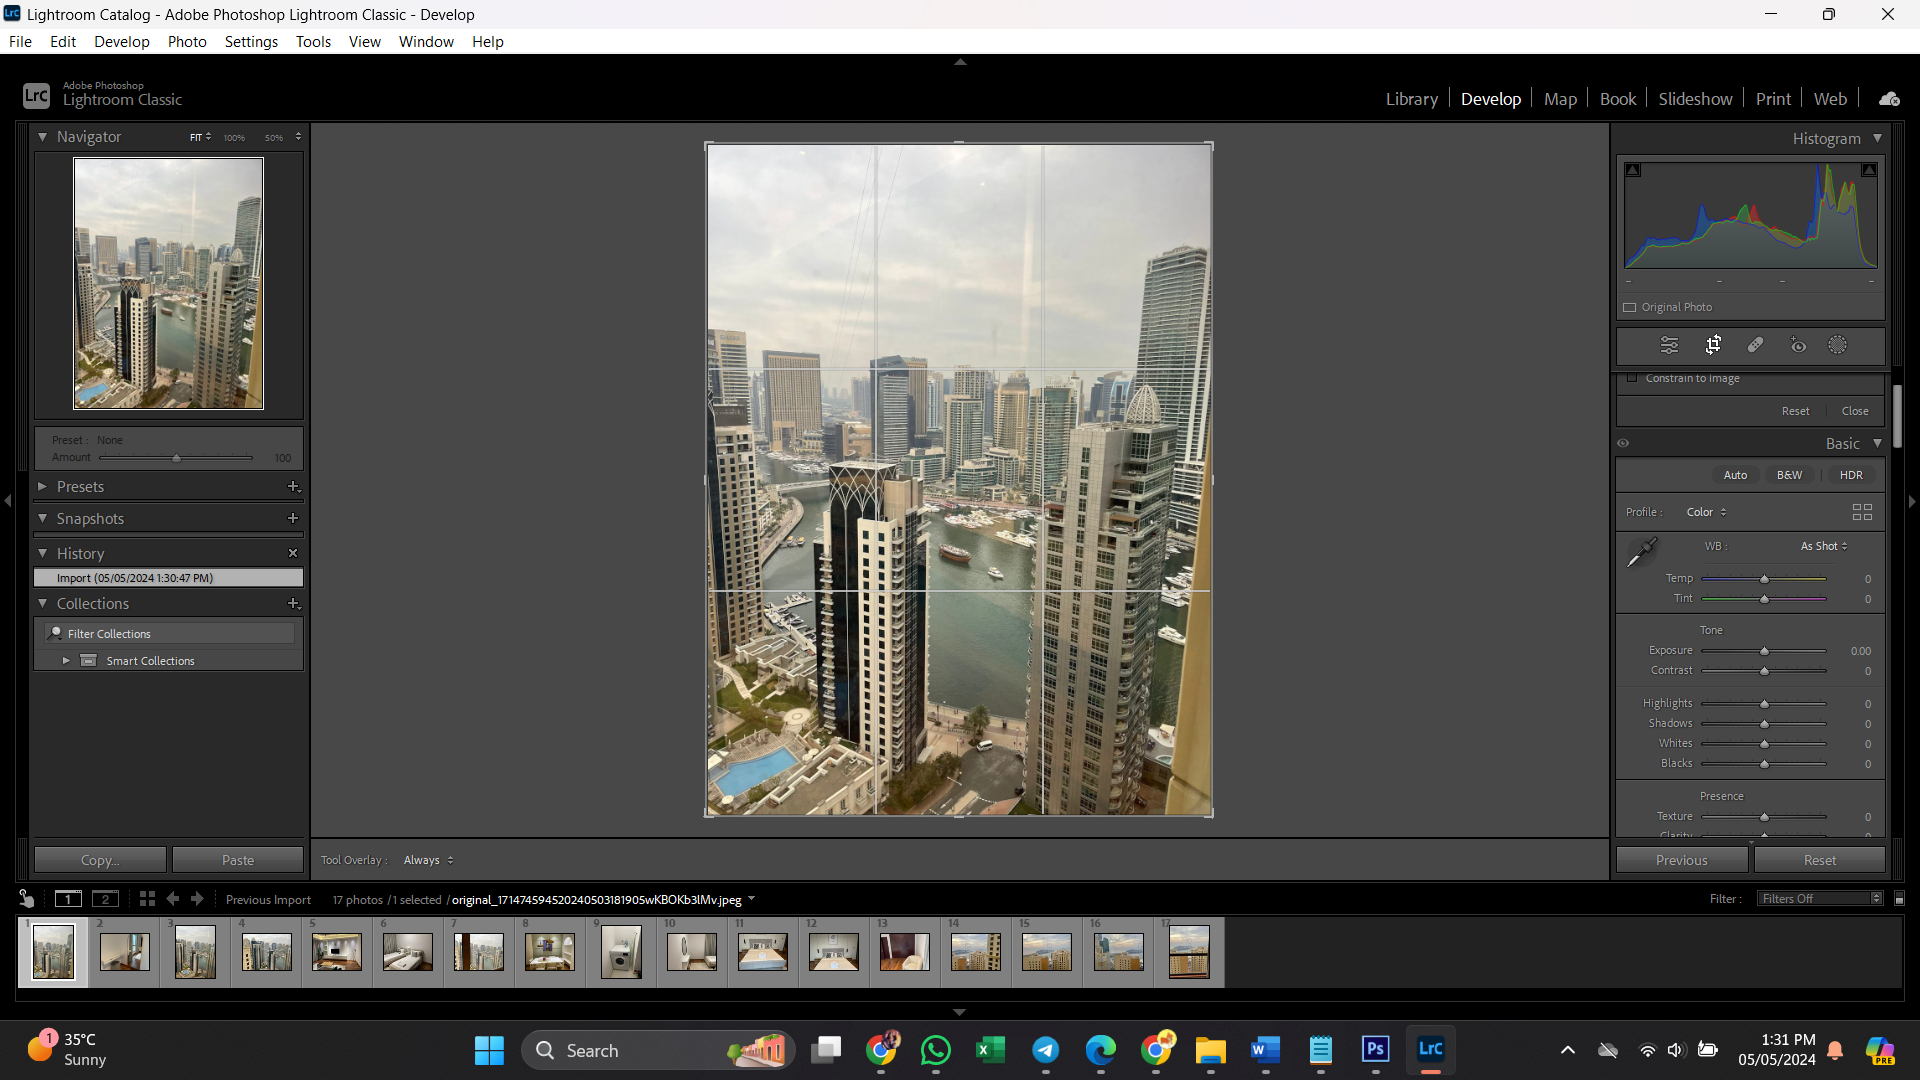Open the WB As Shot dropdown
This screenshot has height=1080, width=1920.
pos(1824,546)
